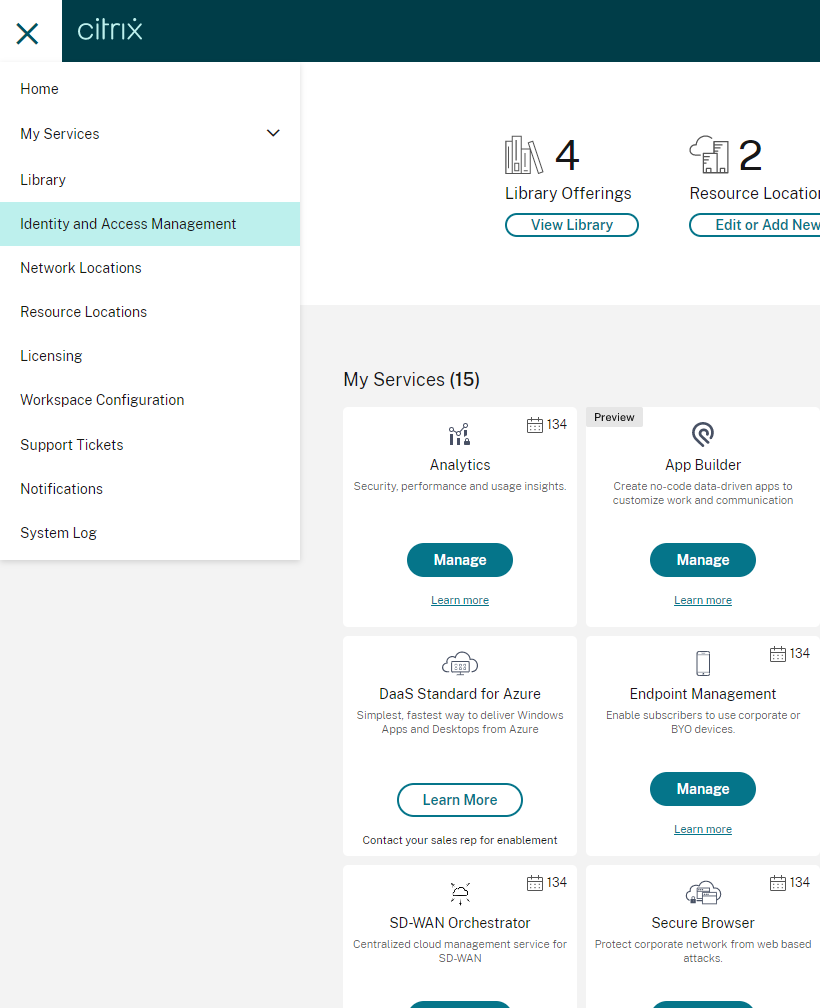Close the navigation menu with X icon
Screen dimensions: 820x1008
tap(28, 33)
